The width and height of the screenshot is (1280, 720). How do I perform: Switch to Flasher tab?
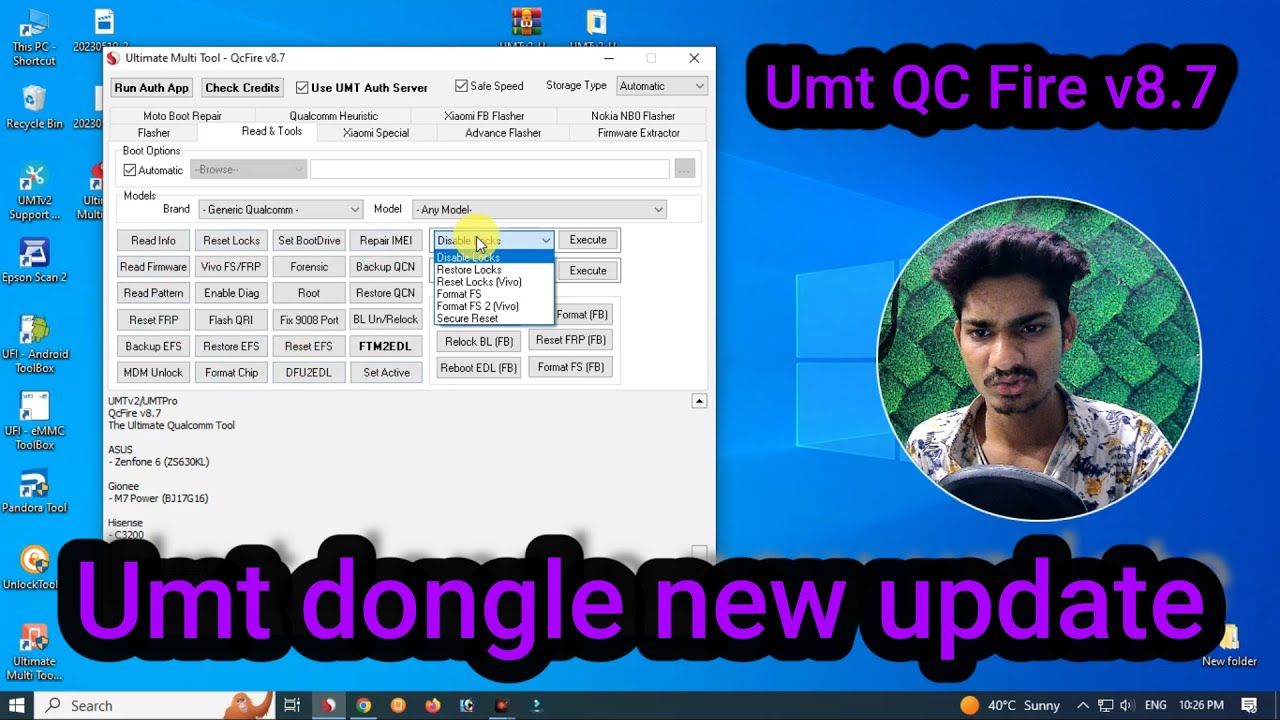coord(154,133)
